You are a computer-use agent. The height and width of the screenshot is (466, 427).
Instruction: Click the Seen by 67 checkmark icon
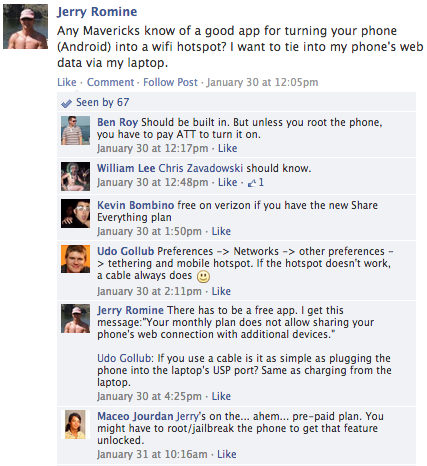[x=66, y=104]
